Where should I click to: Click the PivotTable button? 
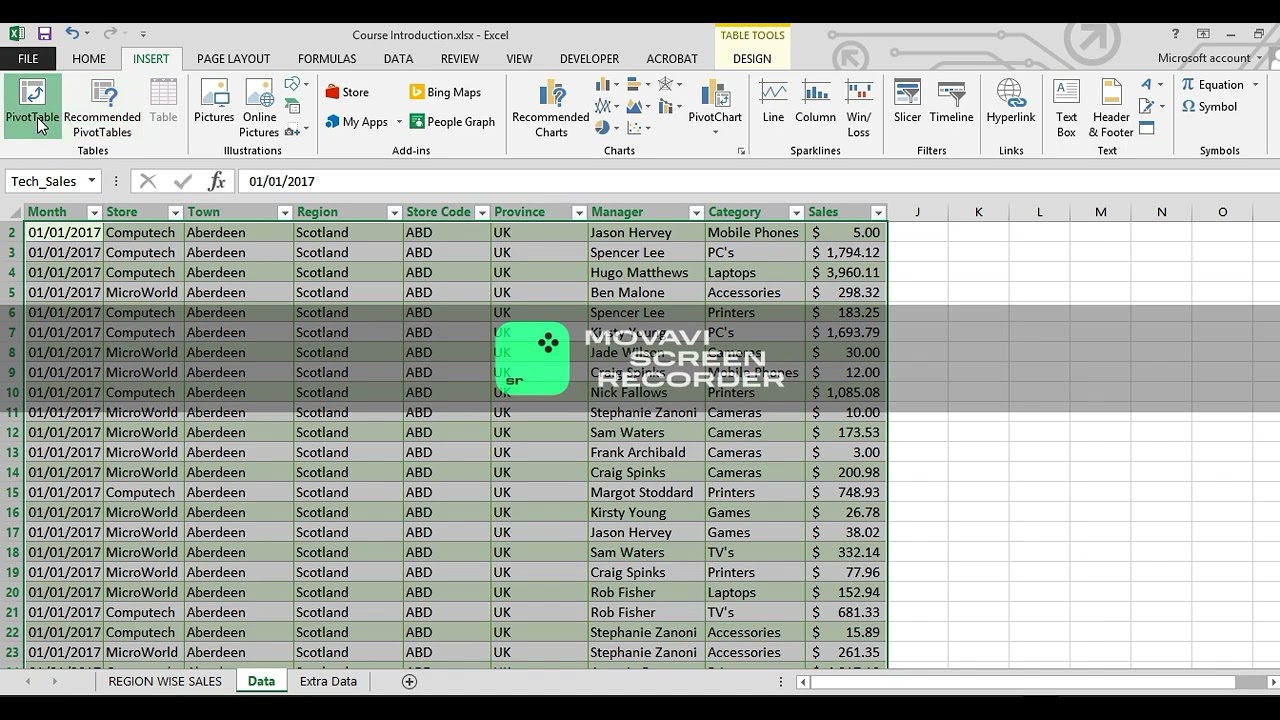coord(32,107)
